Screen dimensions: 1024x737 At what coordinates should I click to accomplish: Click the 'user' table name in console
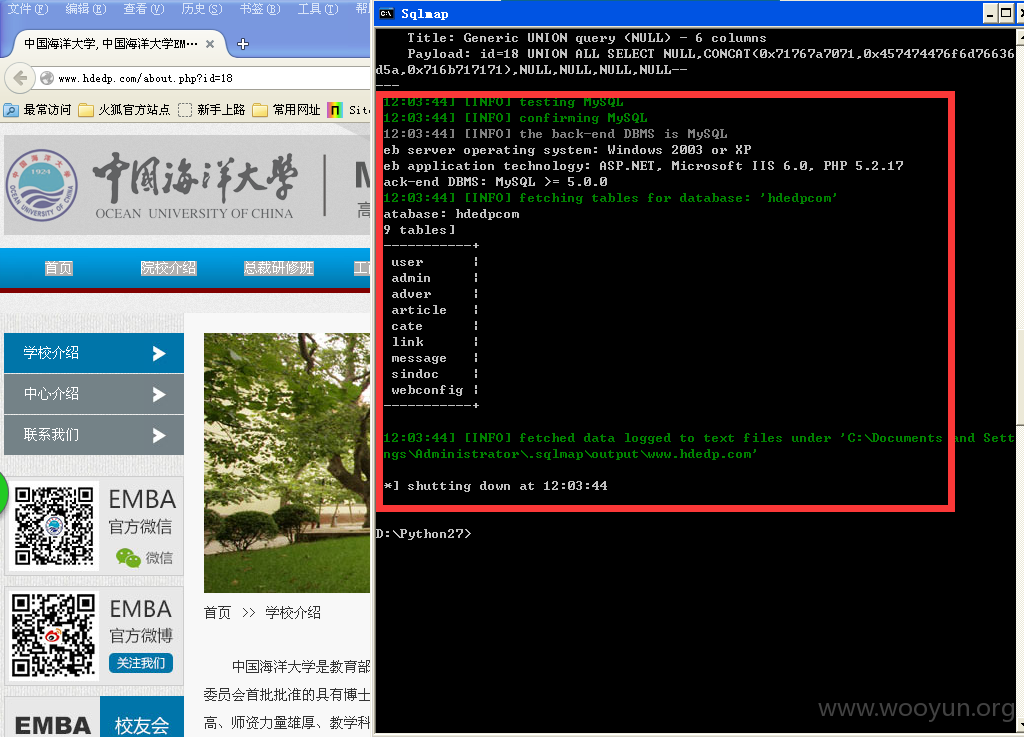pos(407,262)
